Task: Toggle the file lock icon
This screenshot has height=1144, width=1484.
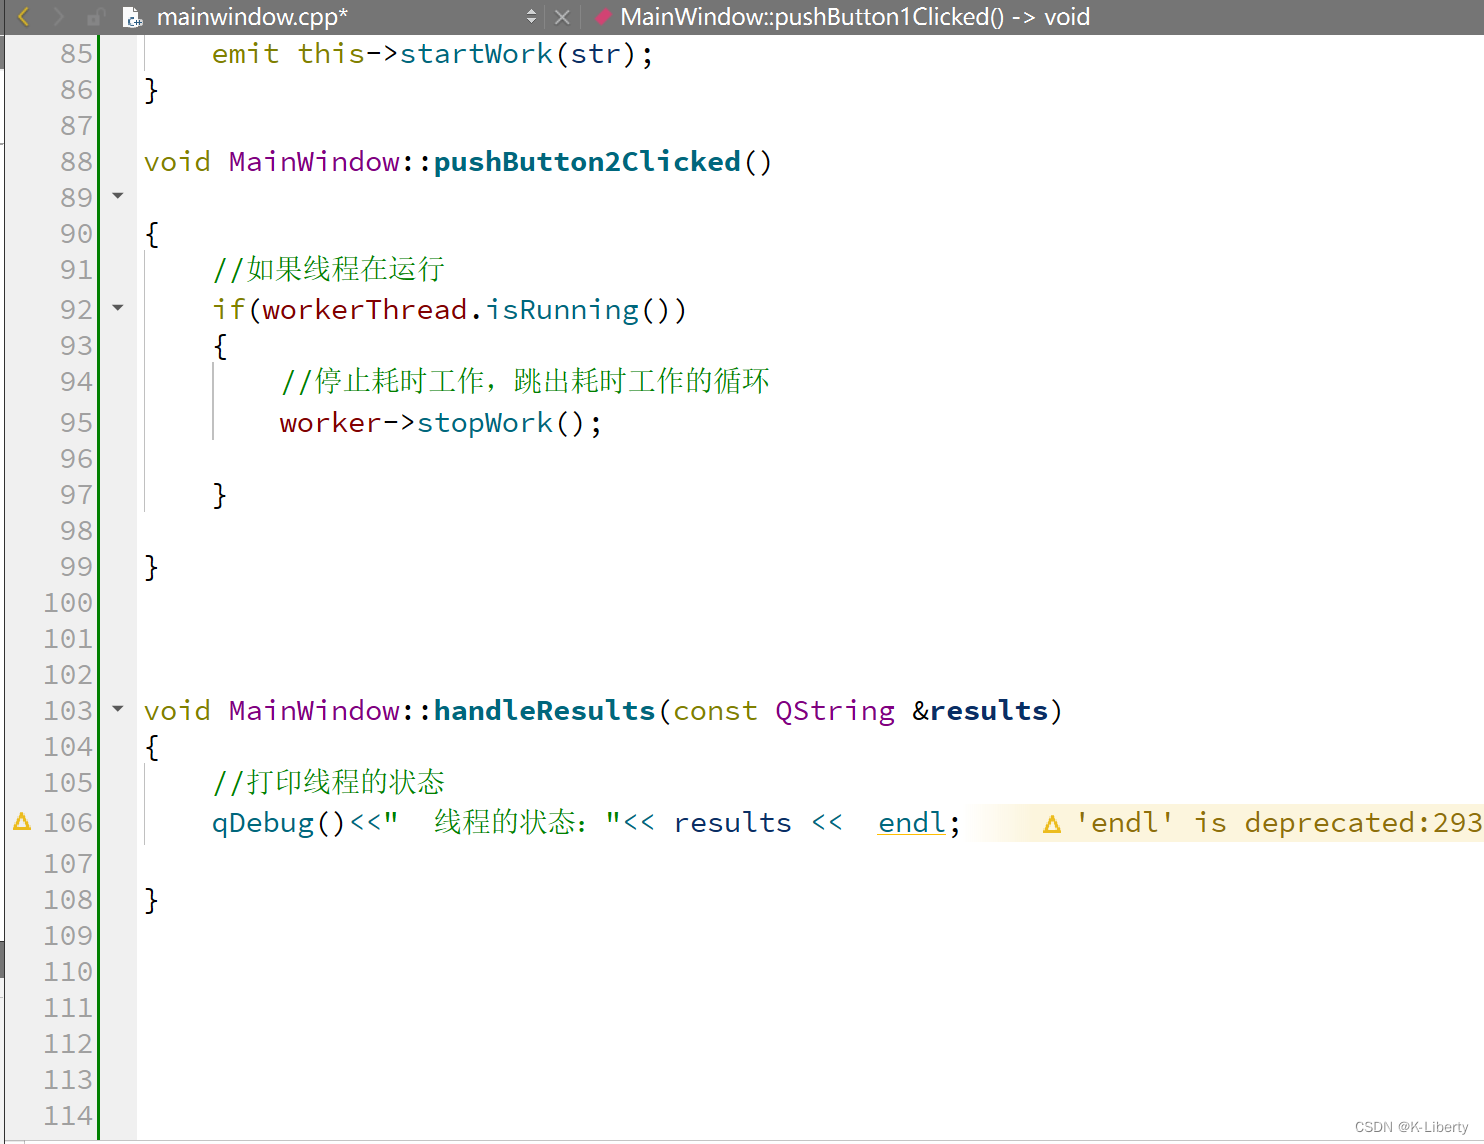Action: 95,17
